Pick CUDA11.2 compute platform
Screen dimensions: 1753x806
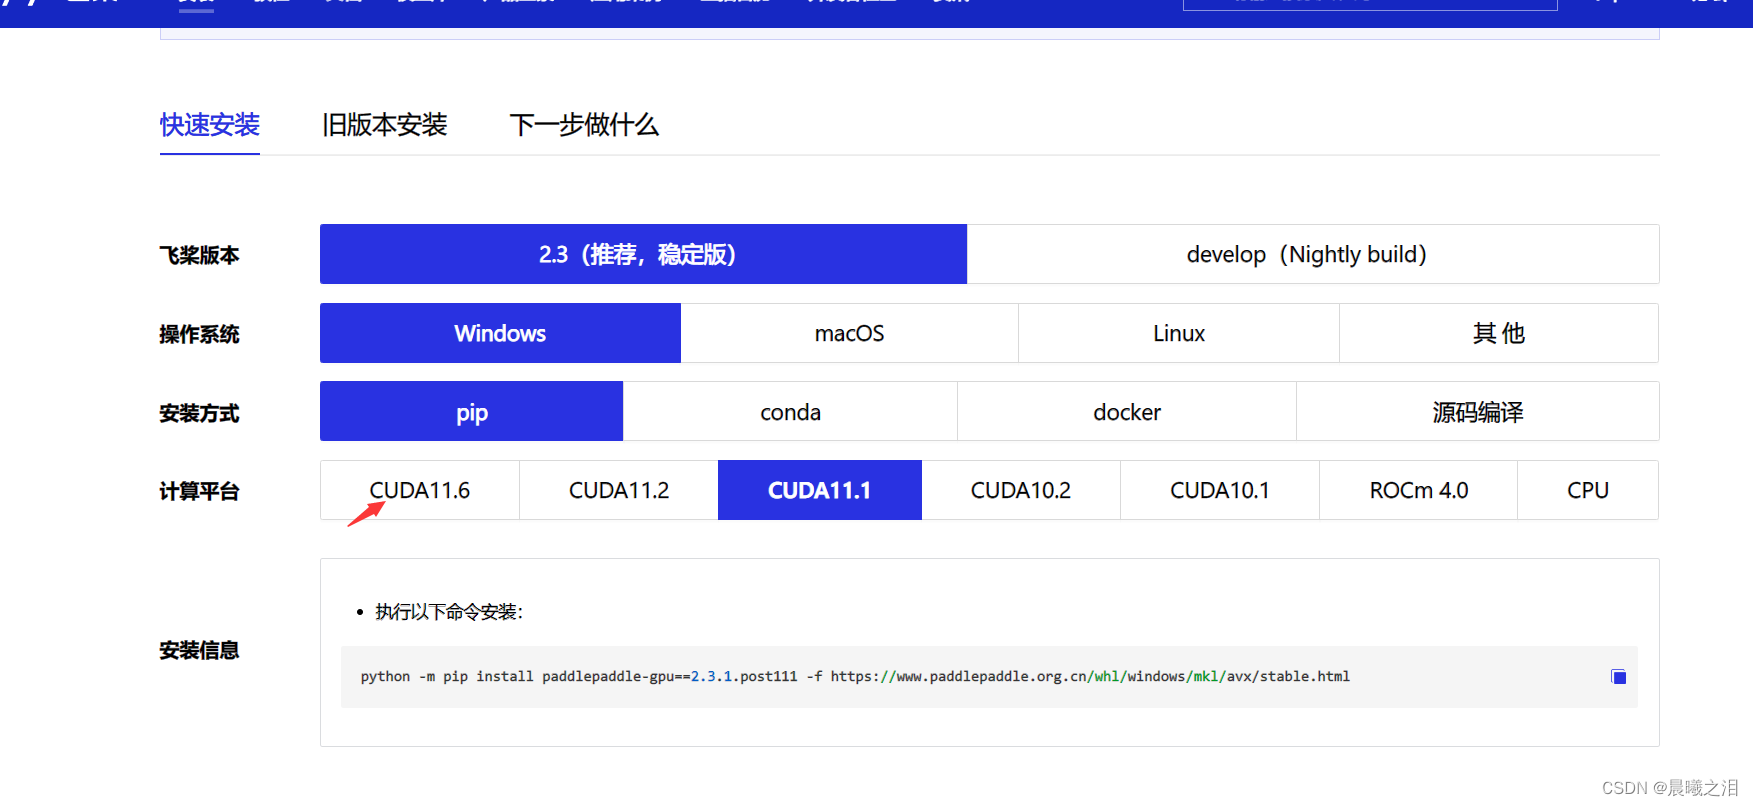coord(619,490)
